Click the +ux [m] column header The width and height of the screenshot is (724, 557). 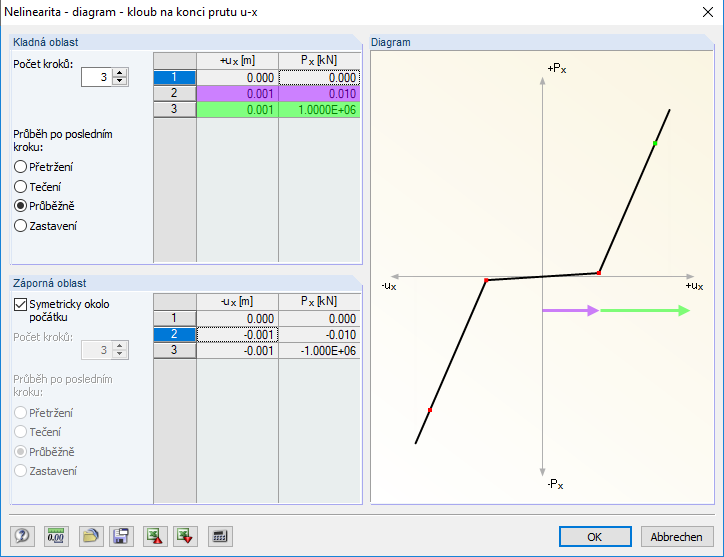click(x=237, y=61)
